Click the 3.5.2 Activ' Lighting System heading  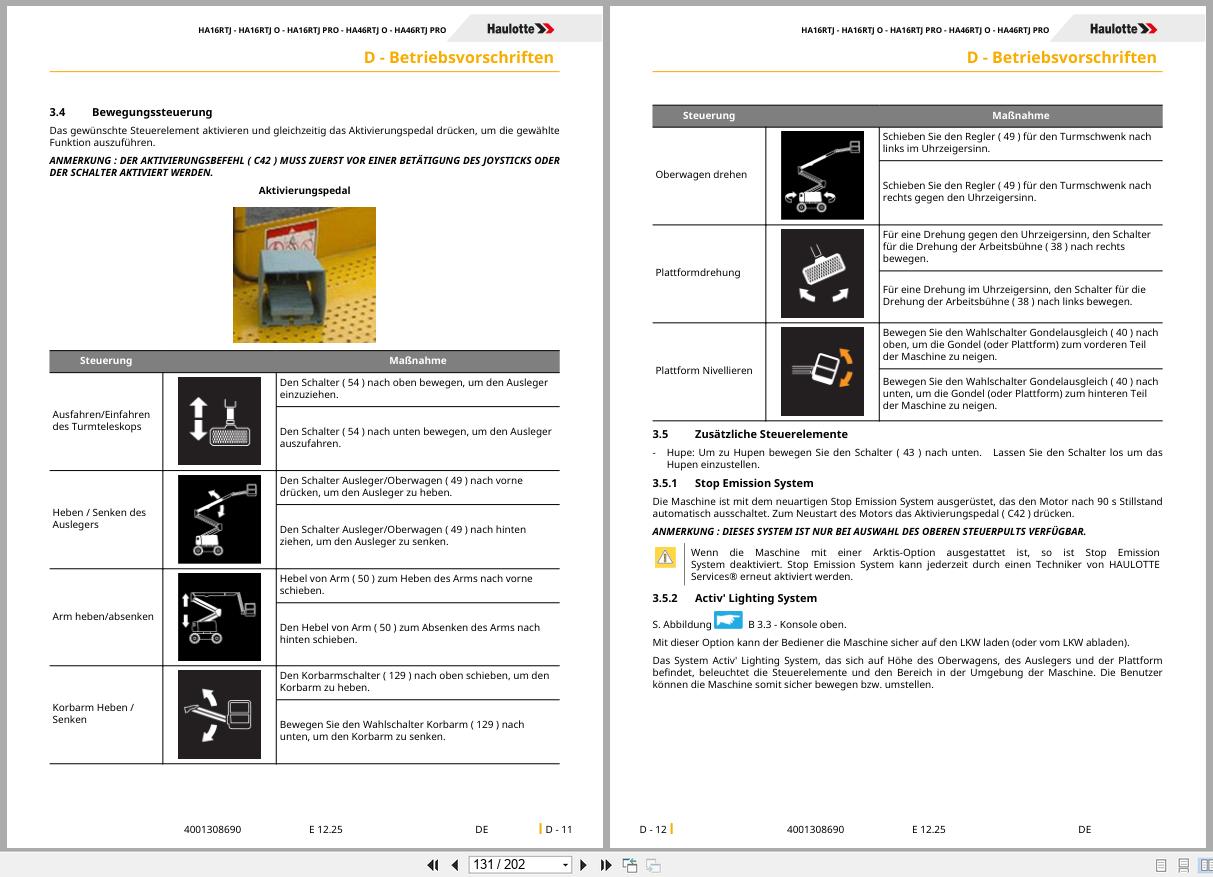click(735, 598)
